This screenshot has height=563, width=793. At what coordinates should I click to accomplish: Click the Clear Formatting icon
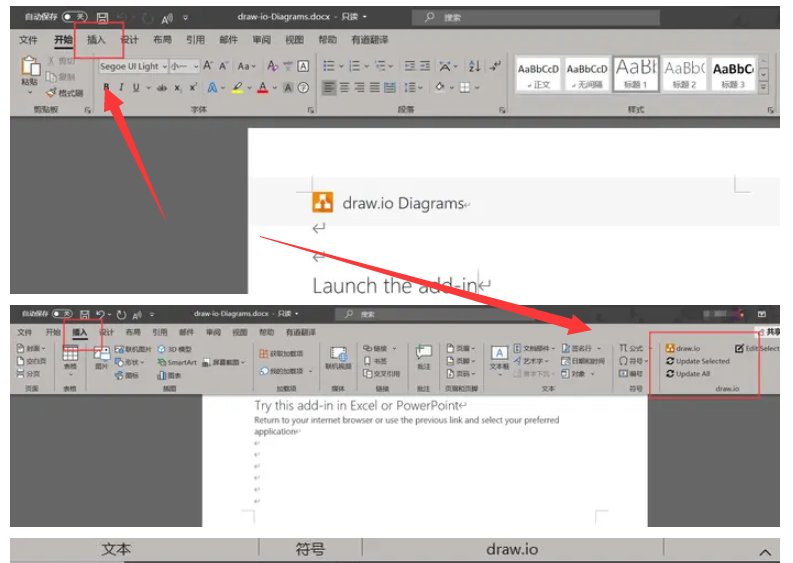[273, 66]
